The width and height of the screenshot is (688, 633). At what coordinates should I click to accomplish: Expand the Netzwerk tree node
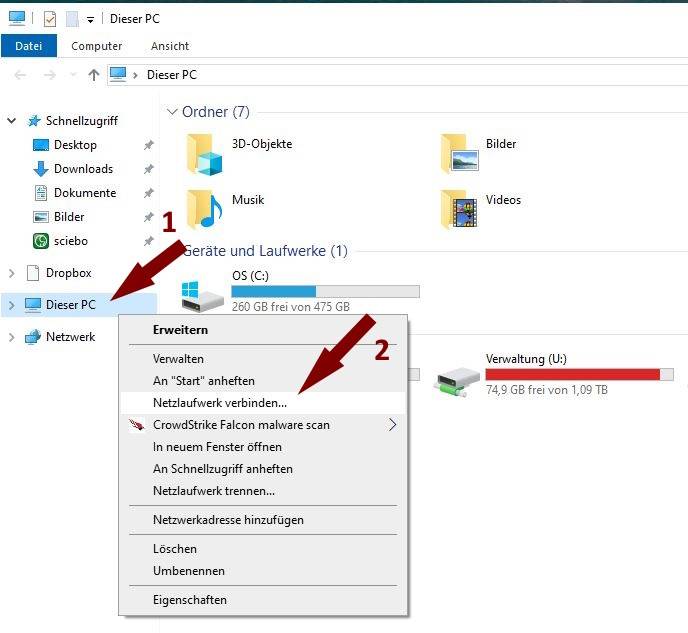[12, 337]
